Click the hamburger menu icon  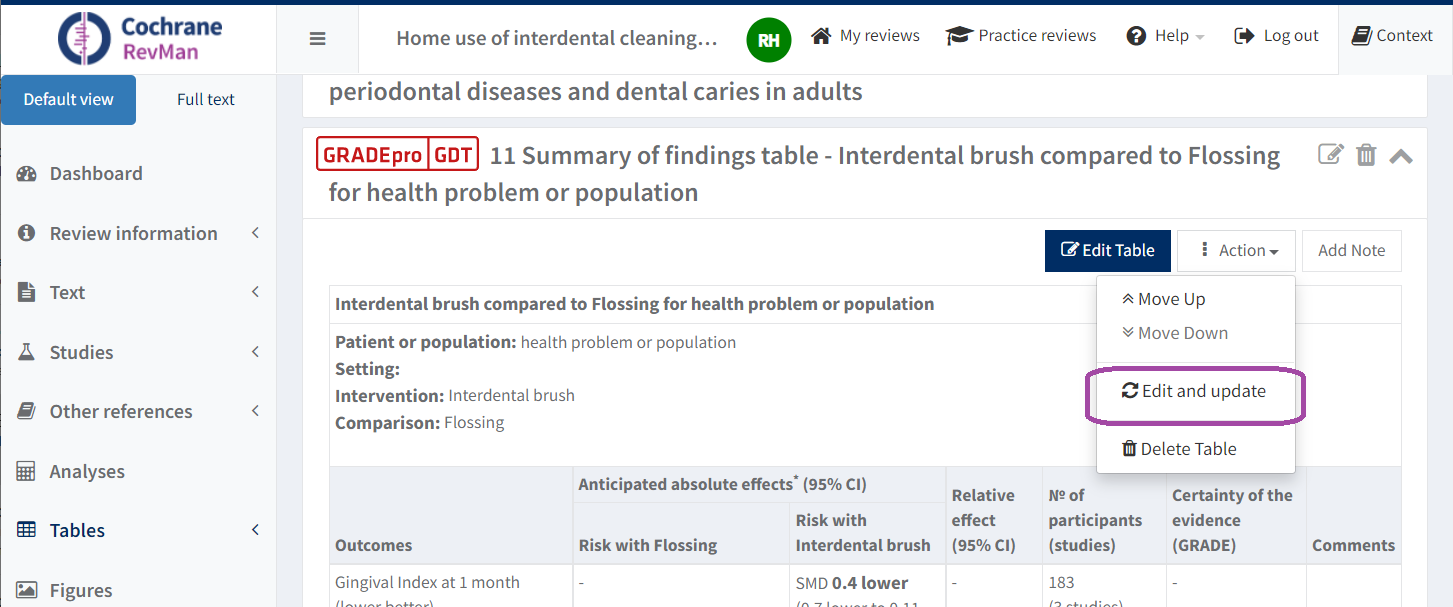point(317,39)
